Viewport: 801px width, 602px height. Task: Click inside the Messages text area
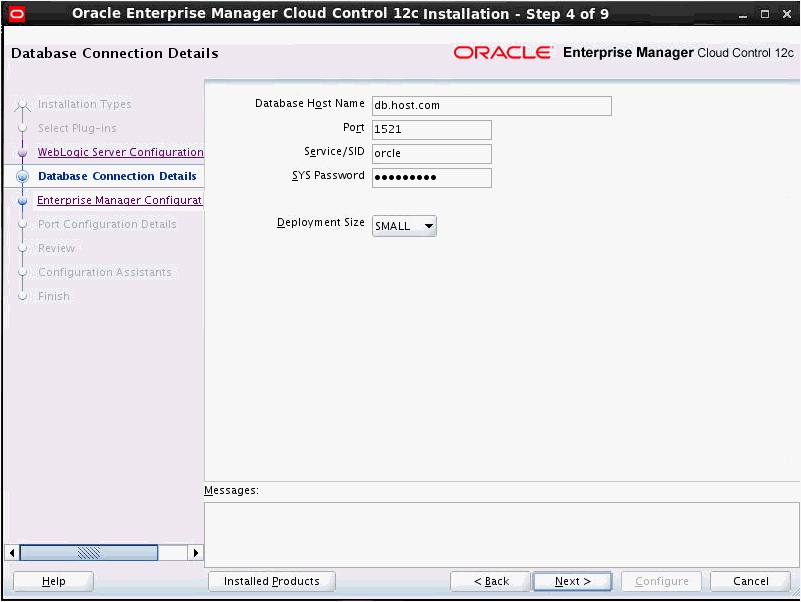click(502, 535)
